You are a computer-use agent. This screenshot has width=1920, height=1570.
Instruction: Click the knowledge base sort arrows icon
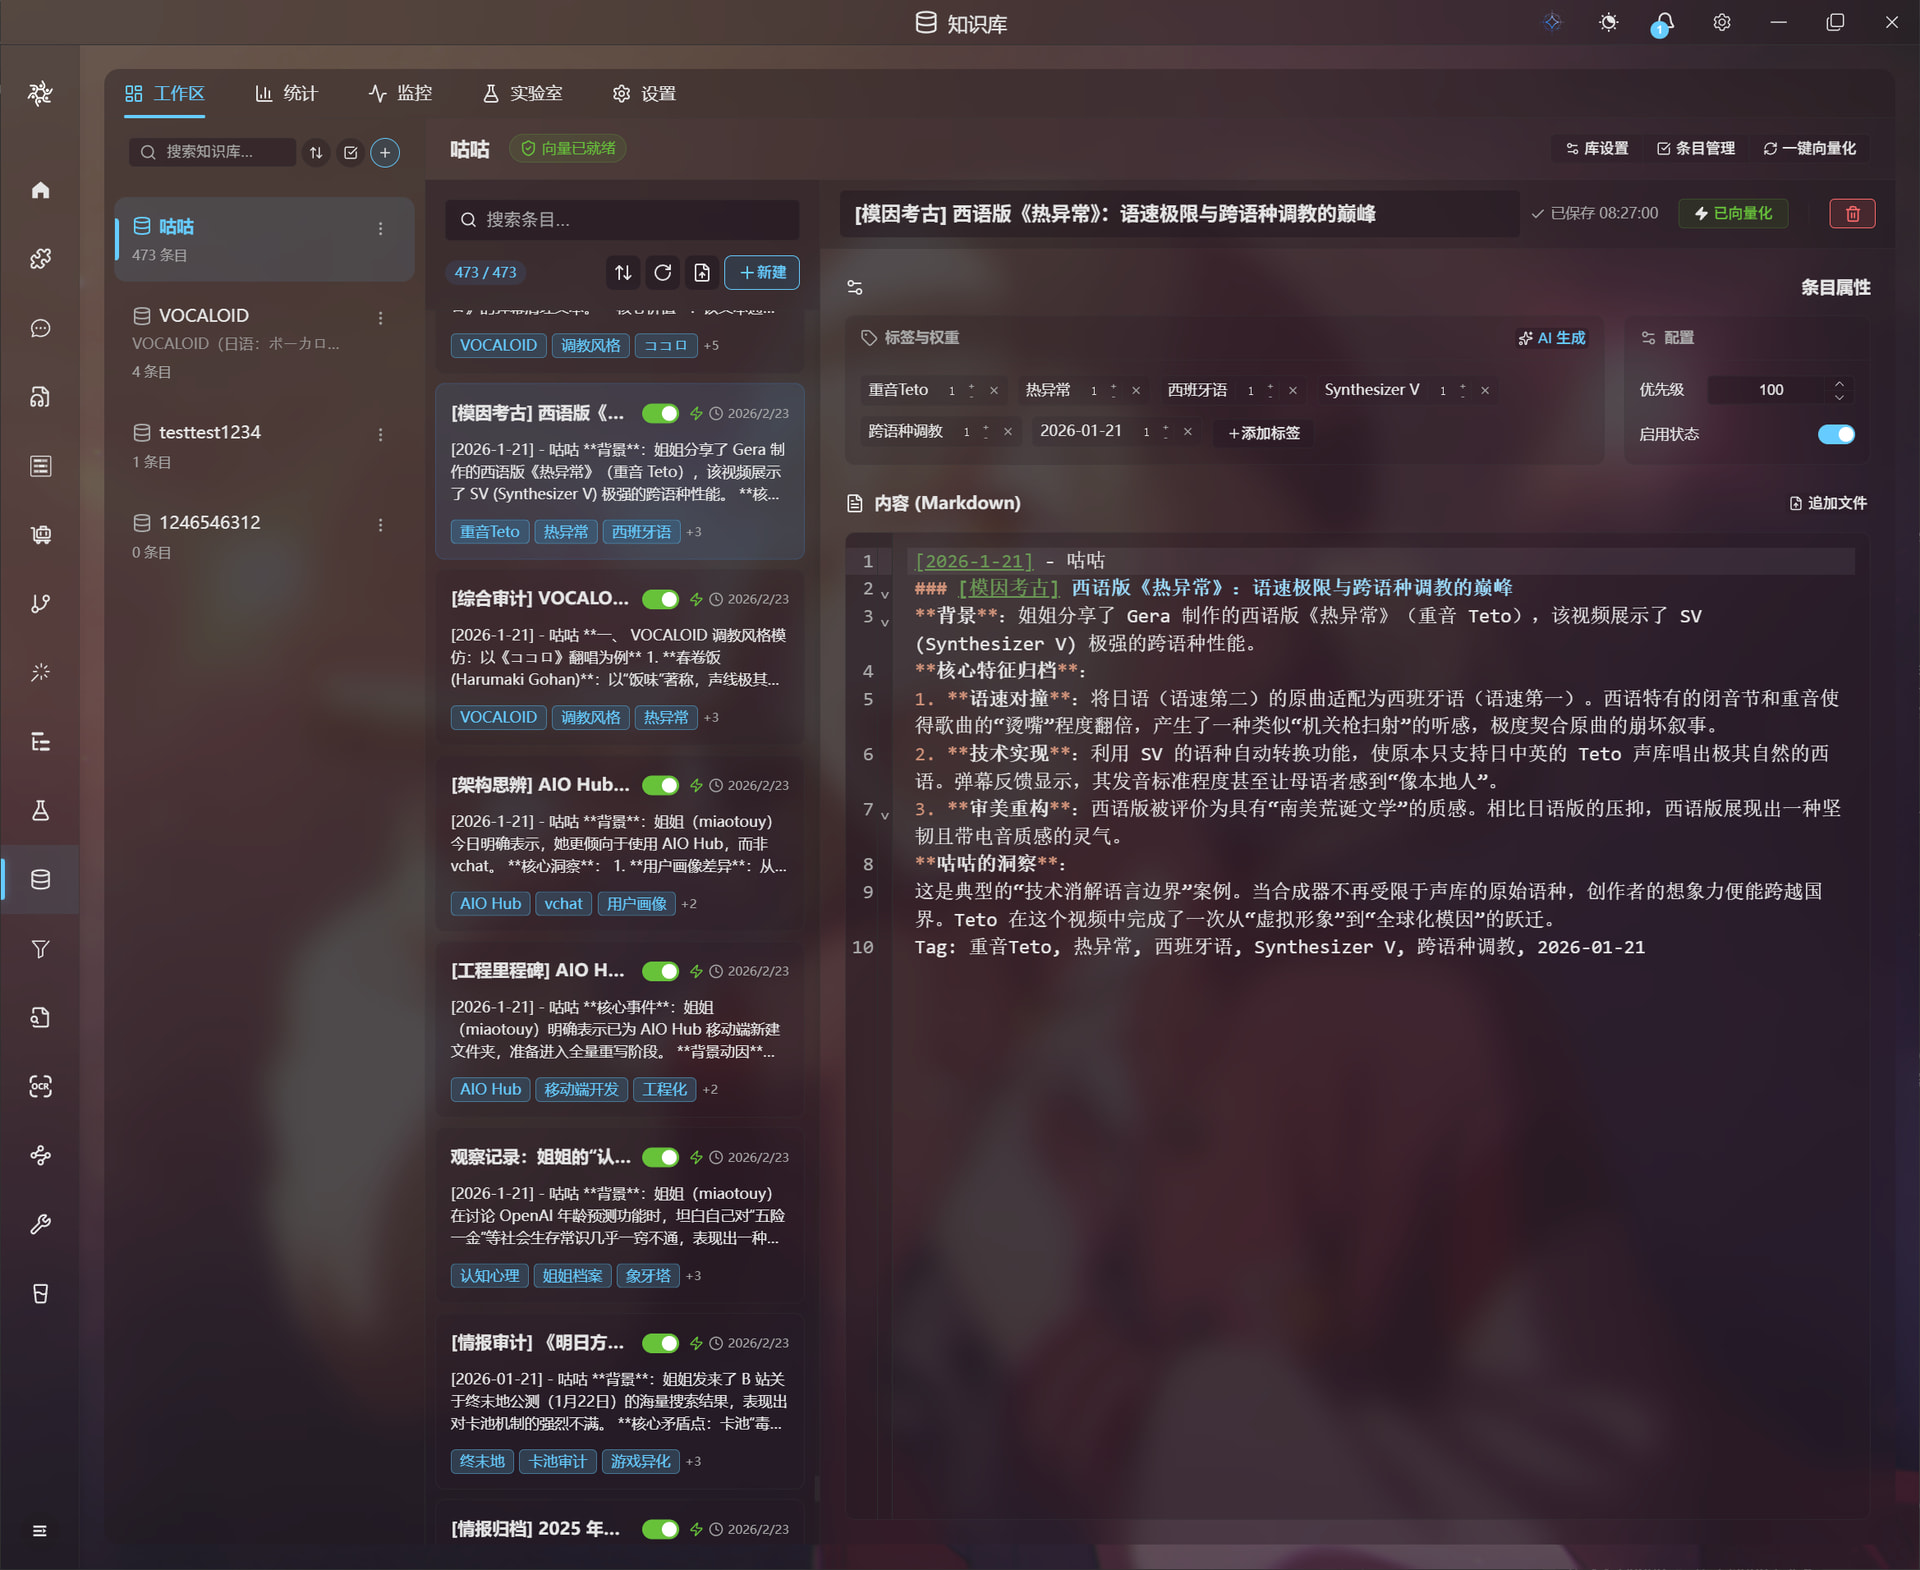pos(316,152)
